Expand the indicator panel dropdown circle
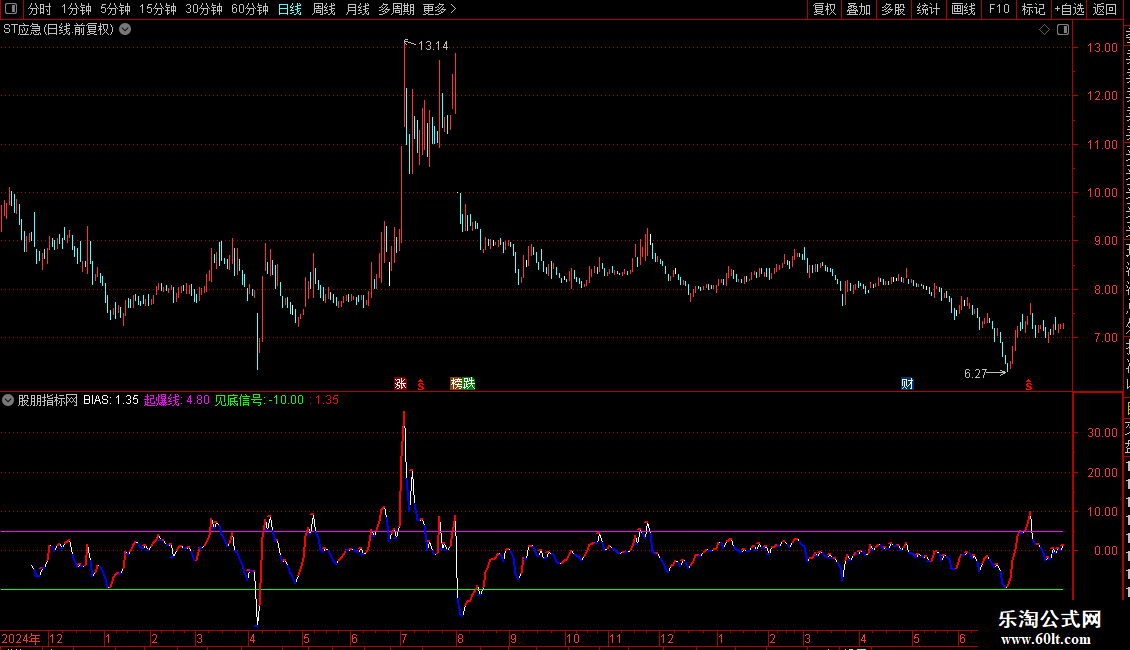This screenshot has width=1130, height=650. (8, 400)
